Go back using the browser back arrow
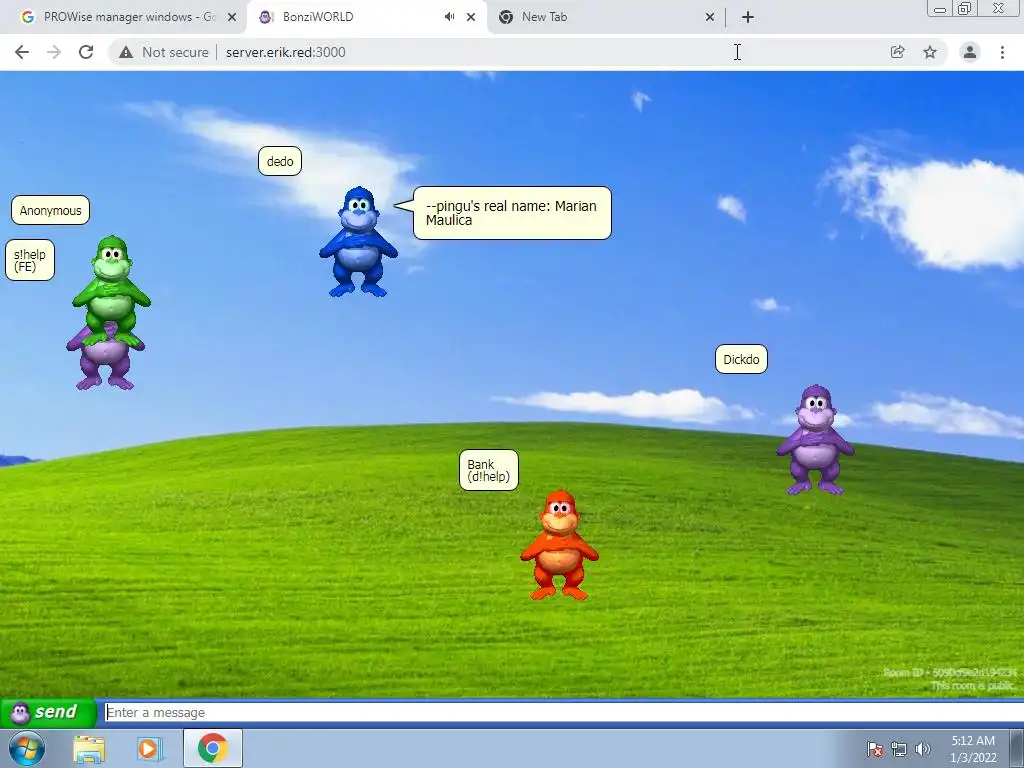 (22, 52)
